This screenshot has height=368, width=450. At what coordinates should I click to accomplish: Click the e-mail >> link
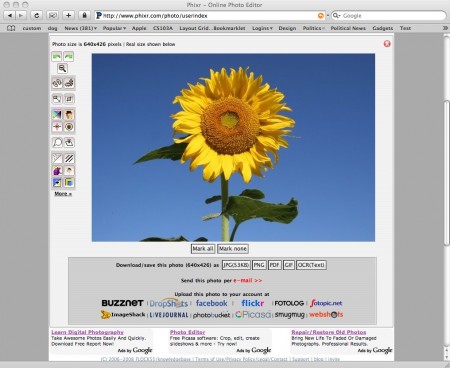click(x=247, y=280)
